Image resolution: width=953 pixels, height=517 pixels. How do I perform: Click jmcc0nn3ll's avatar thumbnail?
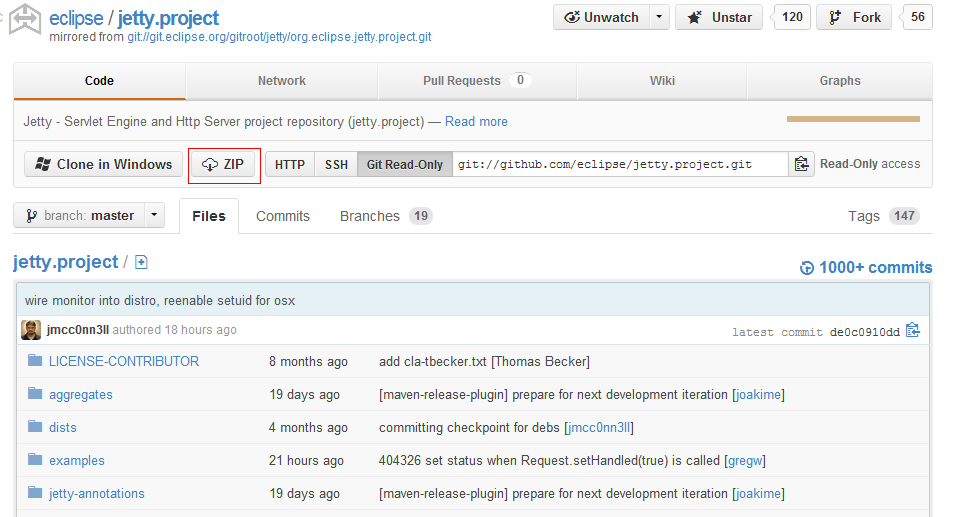tap(31, 330)
